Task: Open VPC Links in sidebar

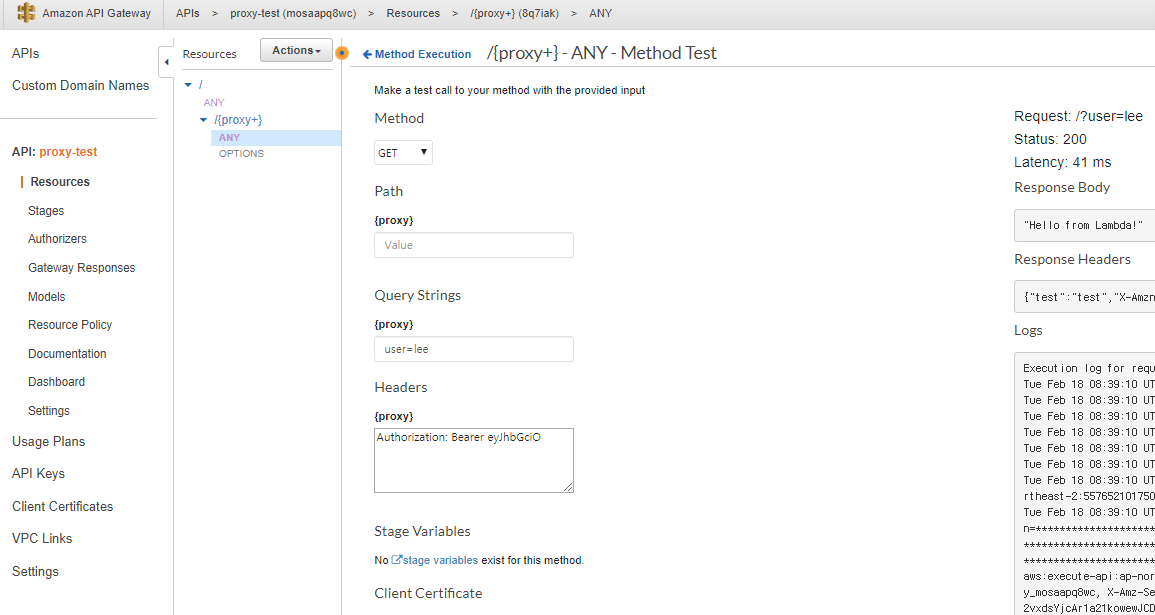Action: pyautogui.click(x=42, y=538)
